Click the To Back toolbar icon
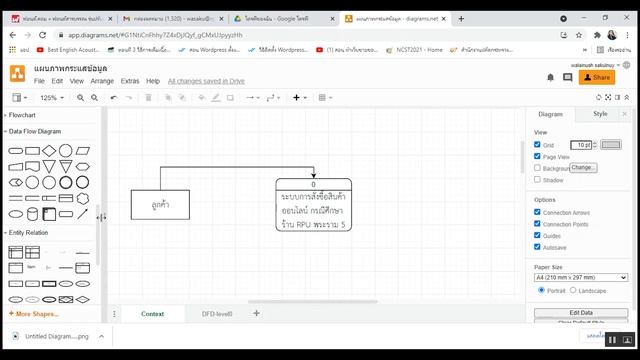Viewport: 640px width, 360px height. (182, 98)
